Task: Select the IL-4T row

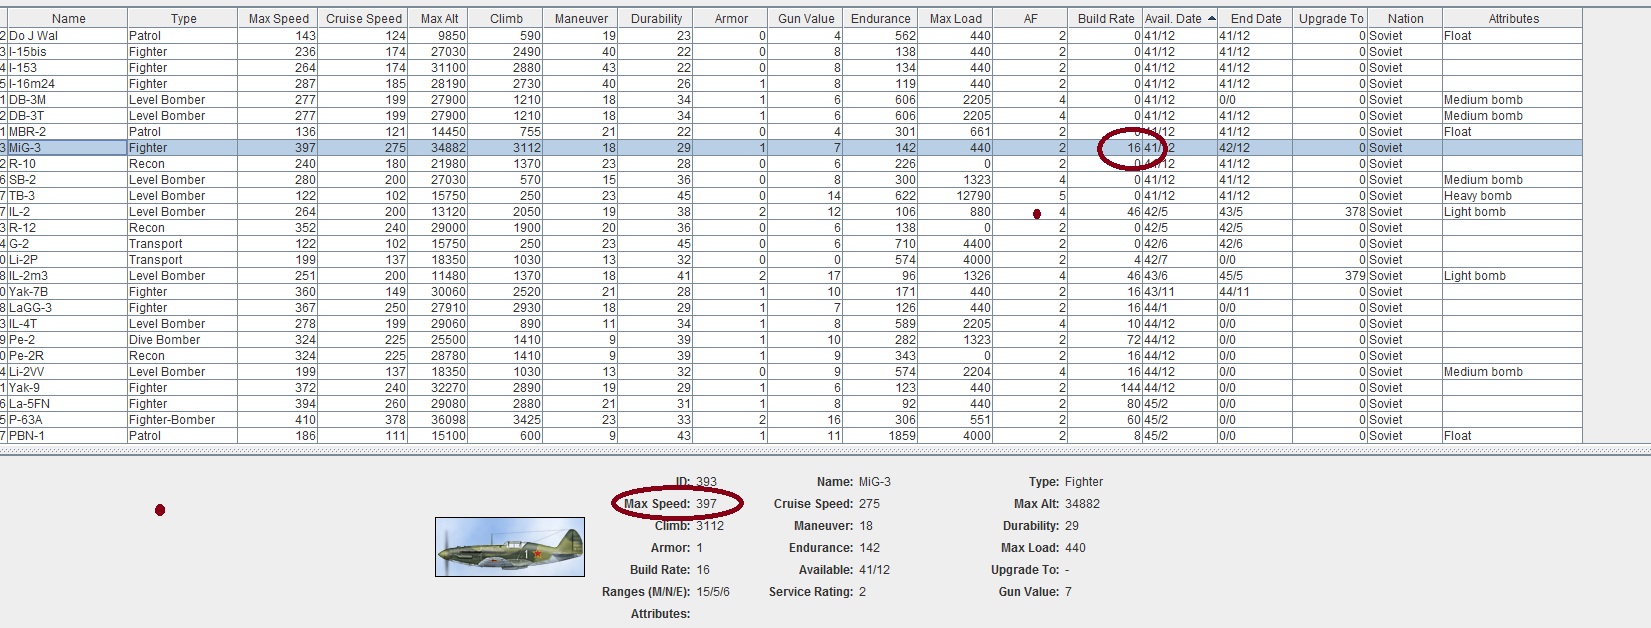Action: [791, 323]
